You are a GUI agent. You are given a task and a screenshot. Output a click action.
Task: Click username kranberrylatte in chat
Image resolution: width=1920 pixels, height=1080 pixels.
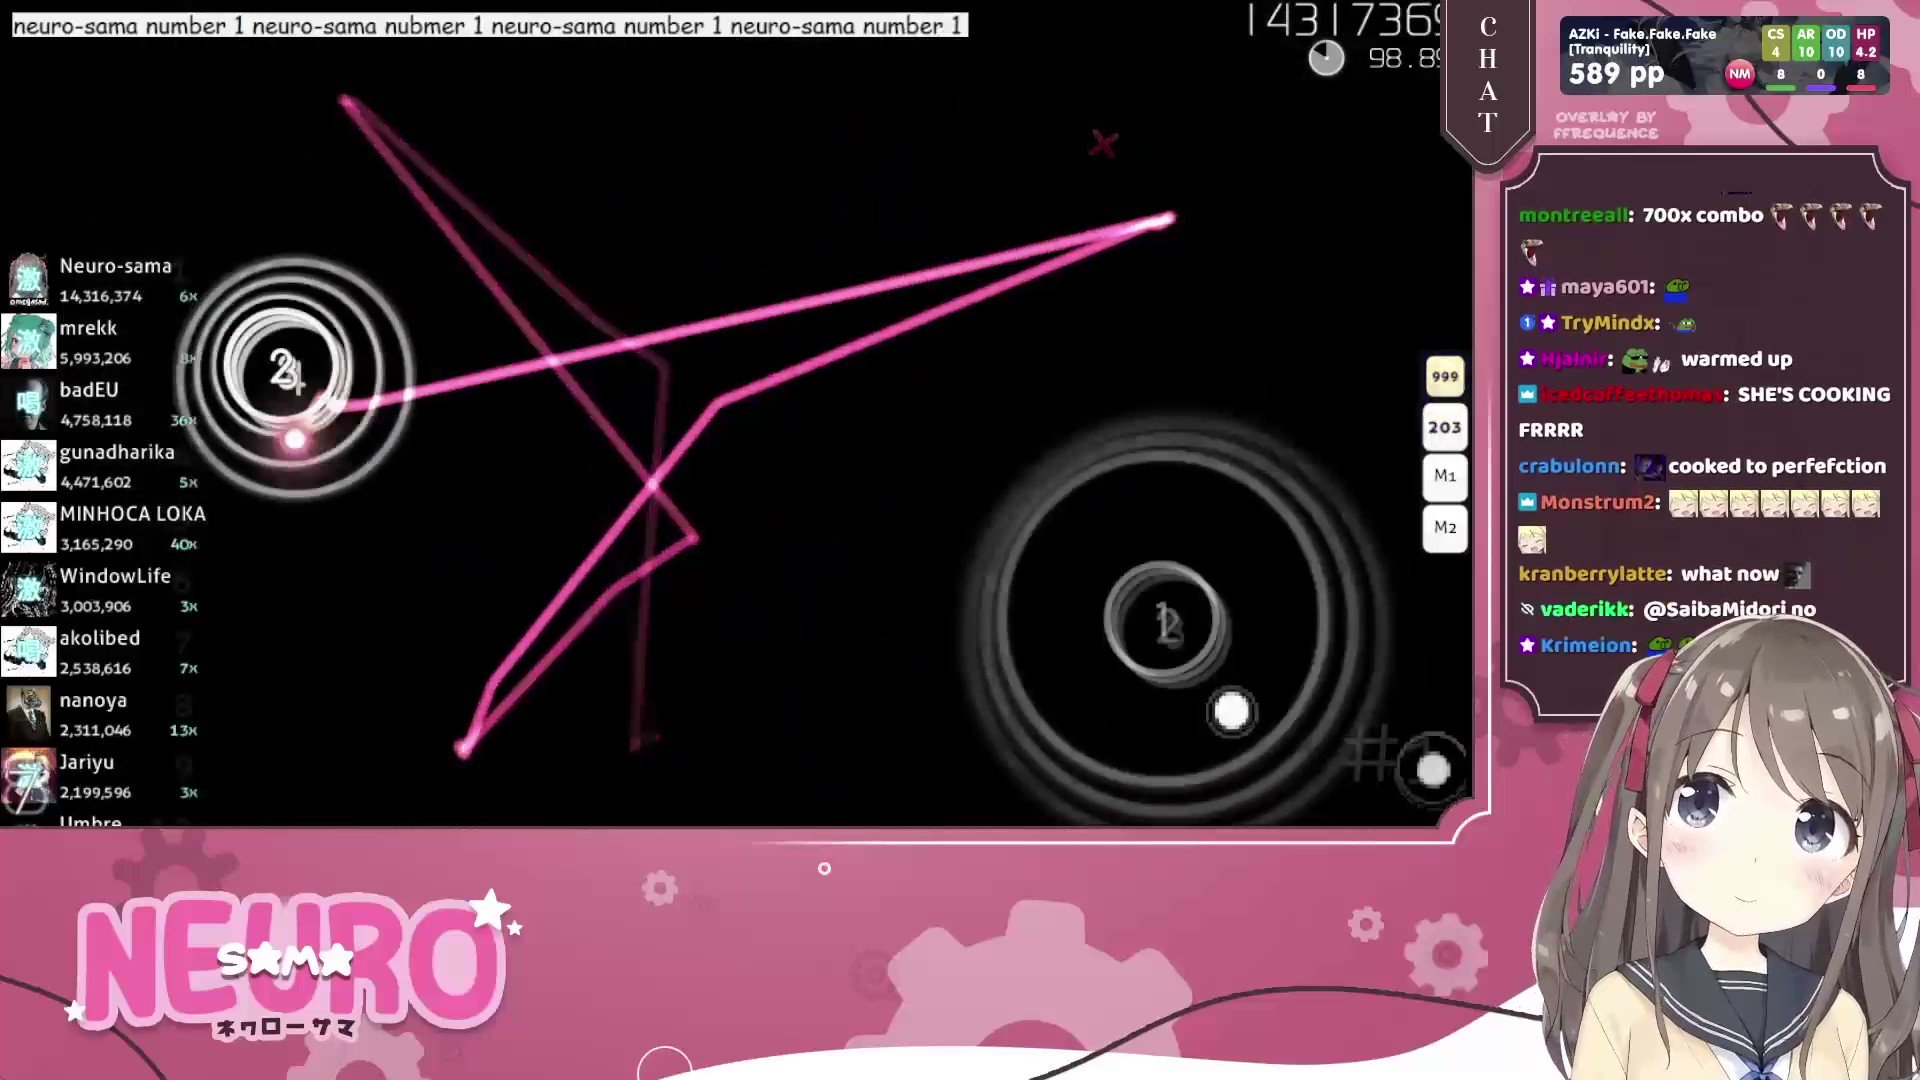1594,574
